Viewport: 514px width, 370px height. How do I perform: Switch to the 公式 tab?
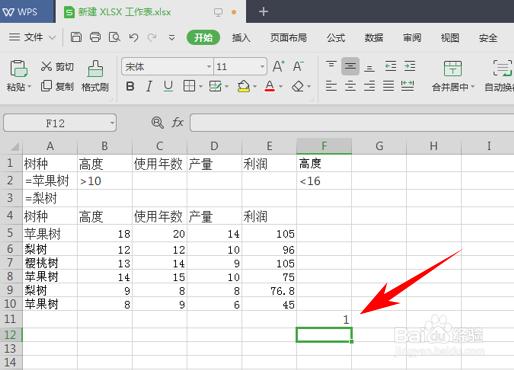pyautogui.click(x=336, y=38)
